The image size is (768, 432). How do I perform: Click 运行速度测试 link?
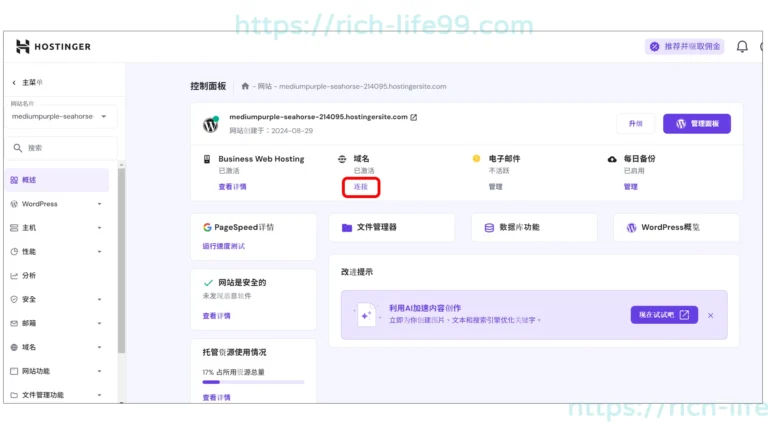[223, 246]
